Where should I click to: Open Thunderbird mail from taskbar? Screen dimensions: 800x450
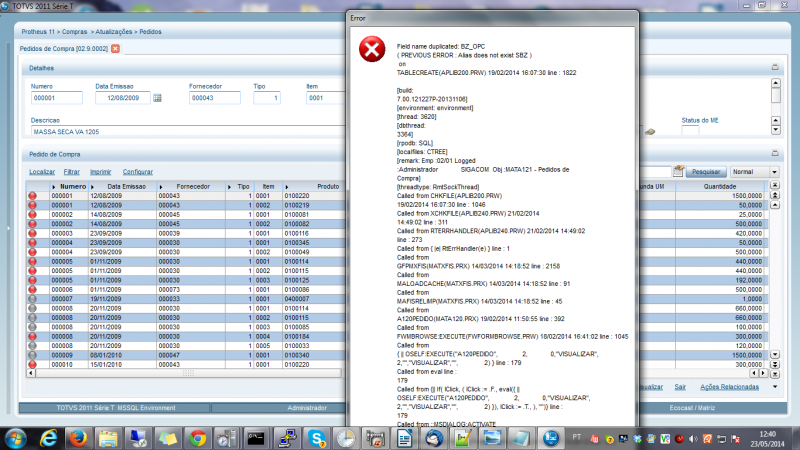[x=434, y=438]
